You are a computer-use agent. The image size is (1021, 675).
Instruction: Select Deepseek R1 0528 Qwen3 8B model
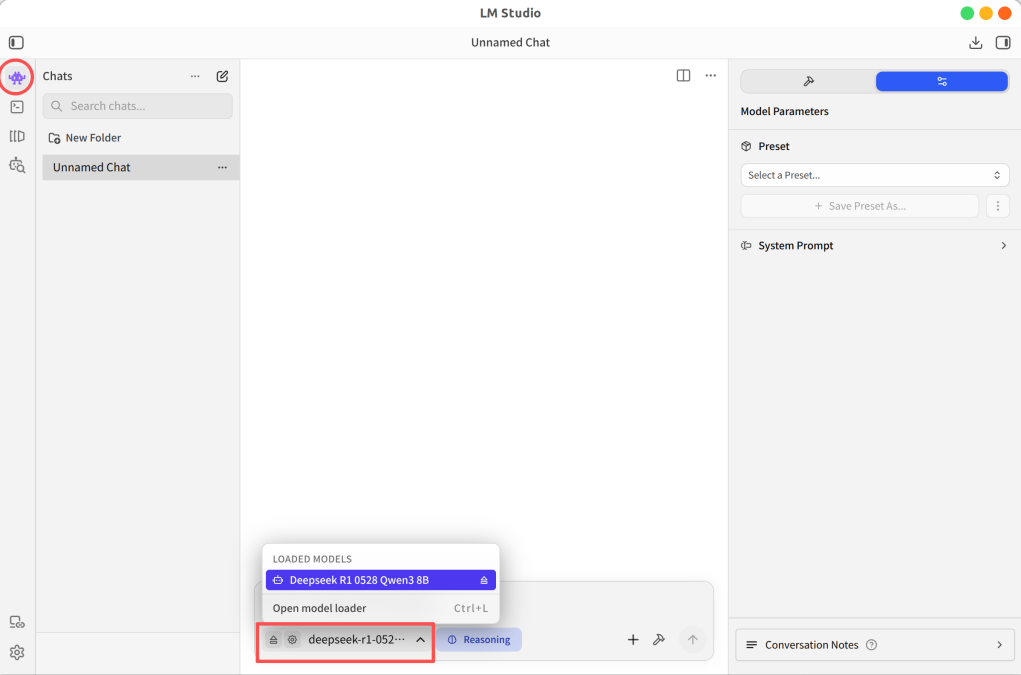coord(380,580)
